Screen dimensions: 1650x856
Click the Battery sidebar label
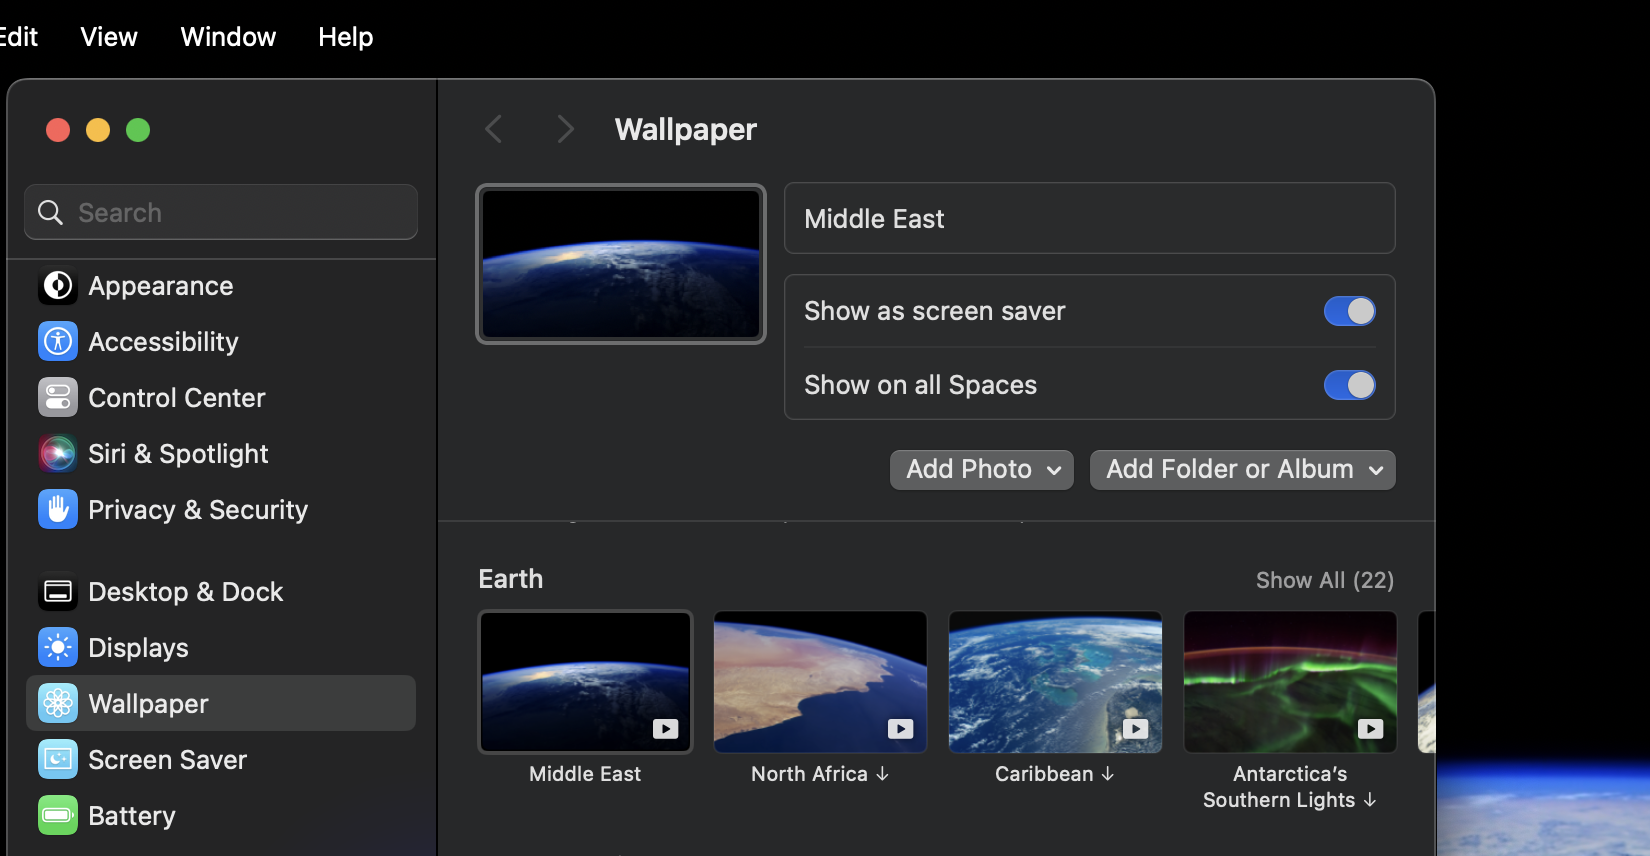point(132,816)
